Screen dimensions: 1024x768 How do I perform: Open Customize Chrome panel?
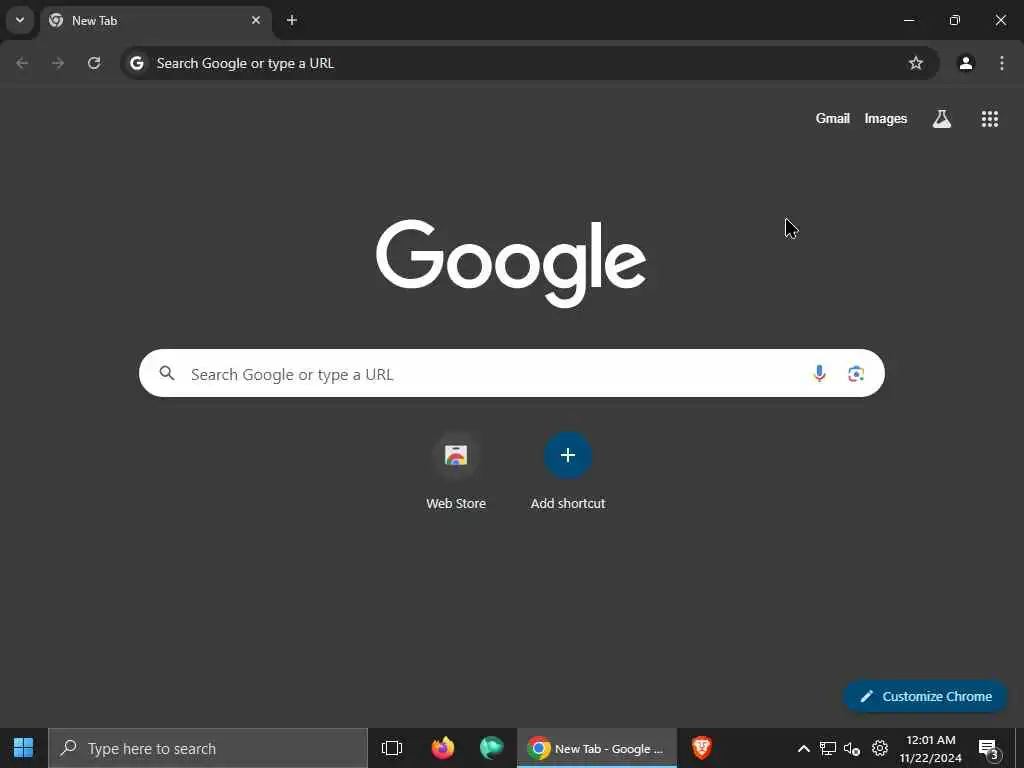coord(926,696)
